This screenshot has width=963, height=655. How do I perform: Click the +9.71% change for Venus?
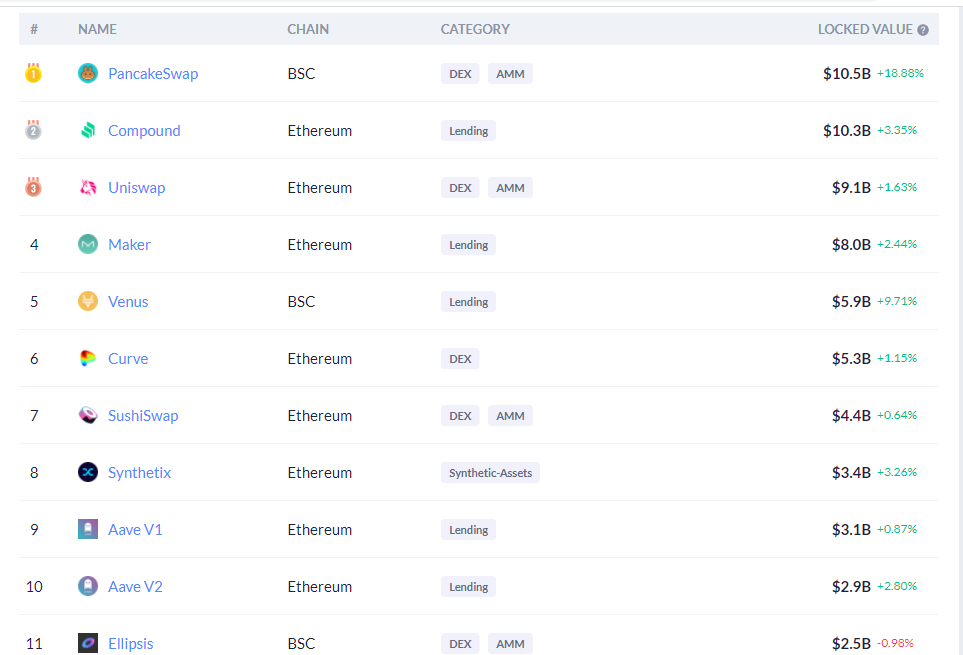click(x=897, y=301)
